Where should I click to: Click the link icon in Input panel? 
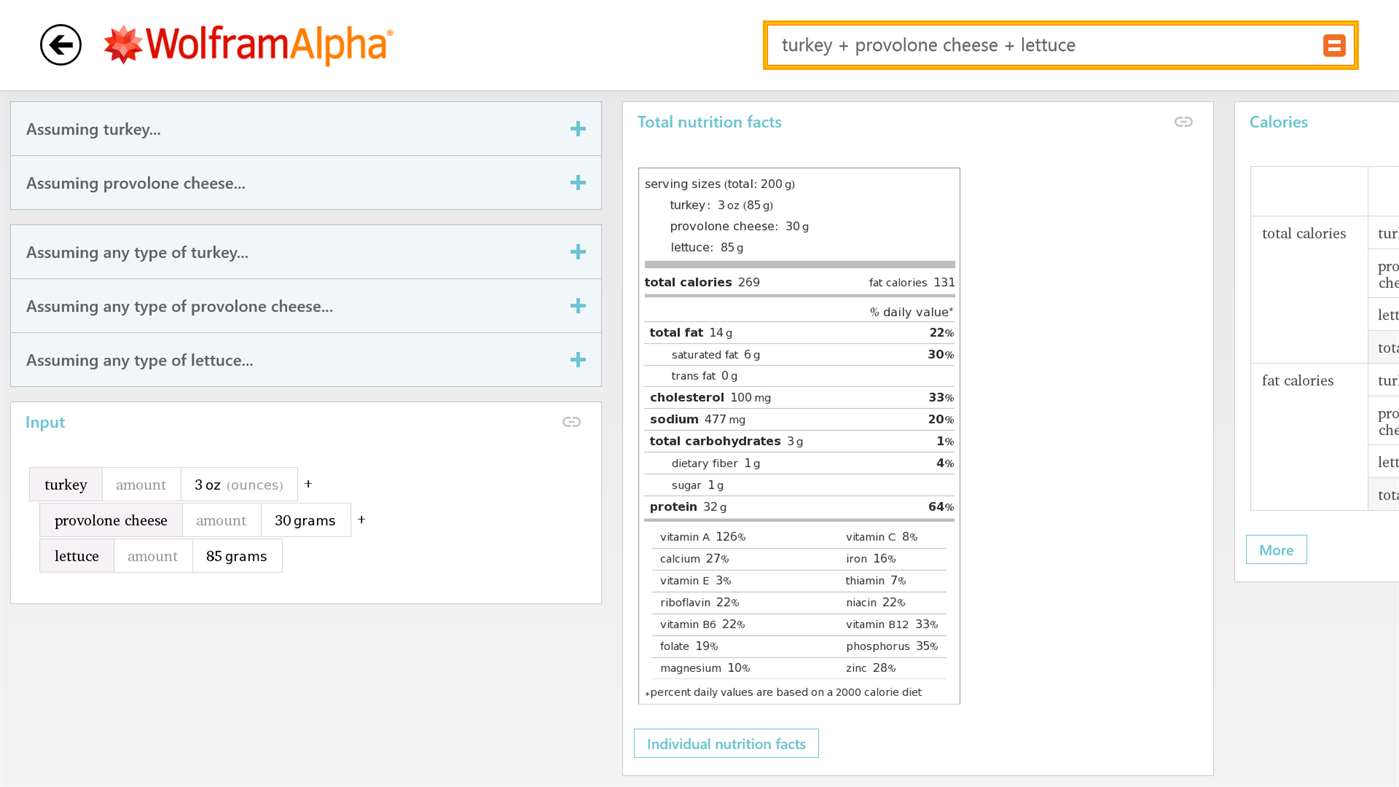(x=571, y=422)
